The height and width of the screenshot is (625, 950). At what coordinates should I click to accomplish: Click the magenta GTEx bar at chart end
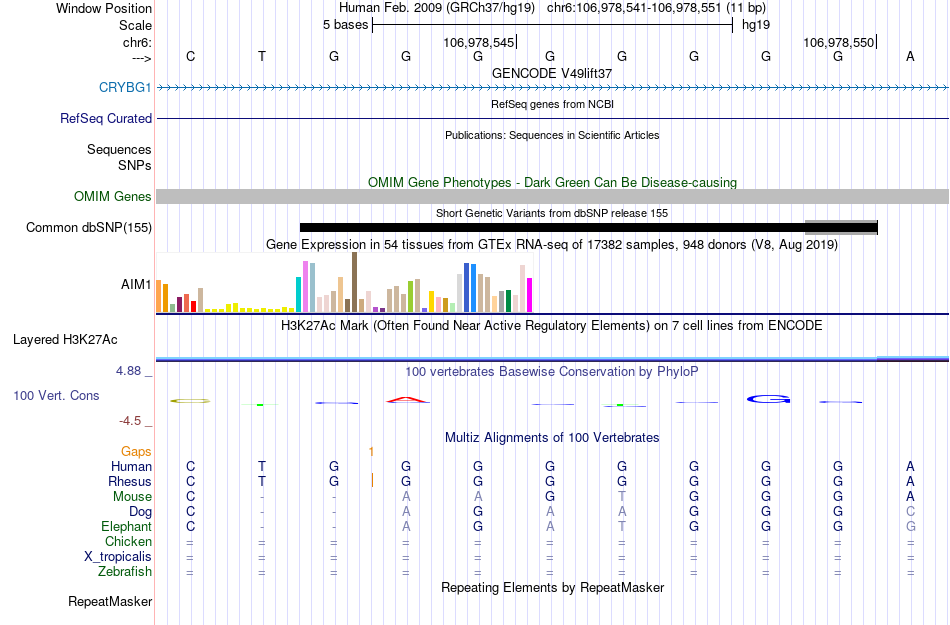(x=530, y=295)
